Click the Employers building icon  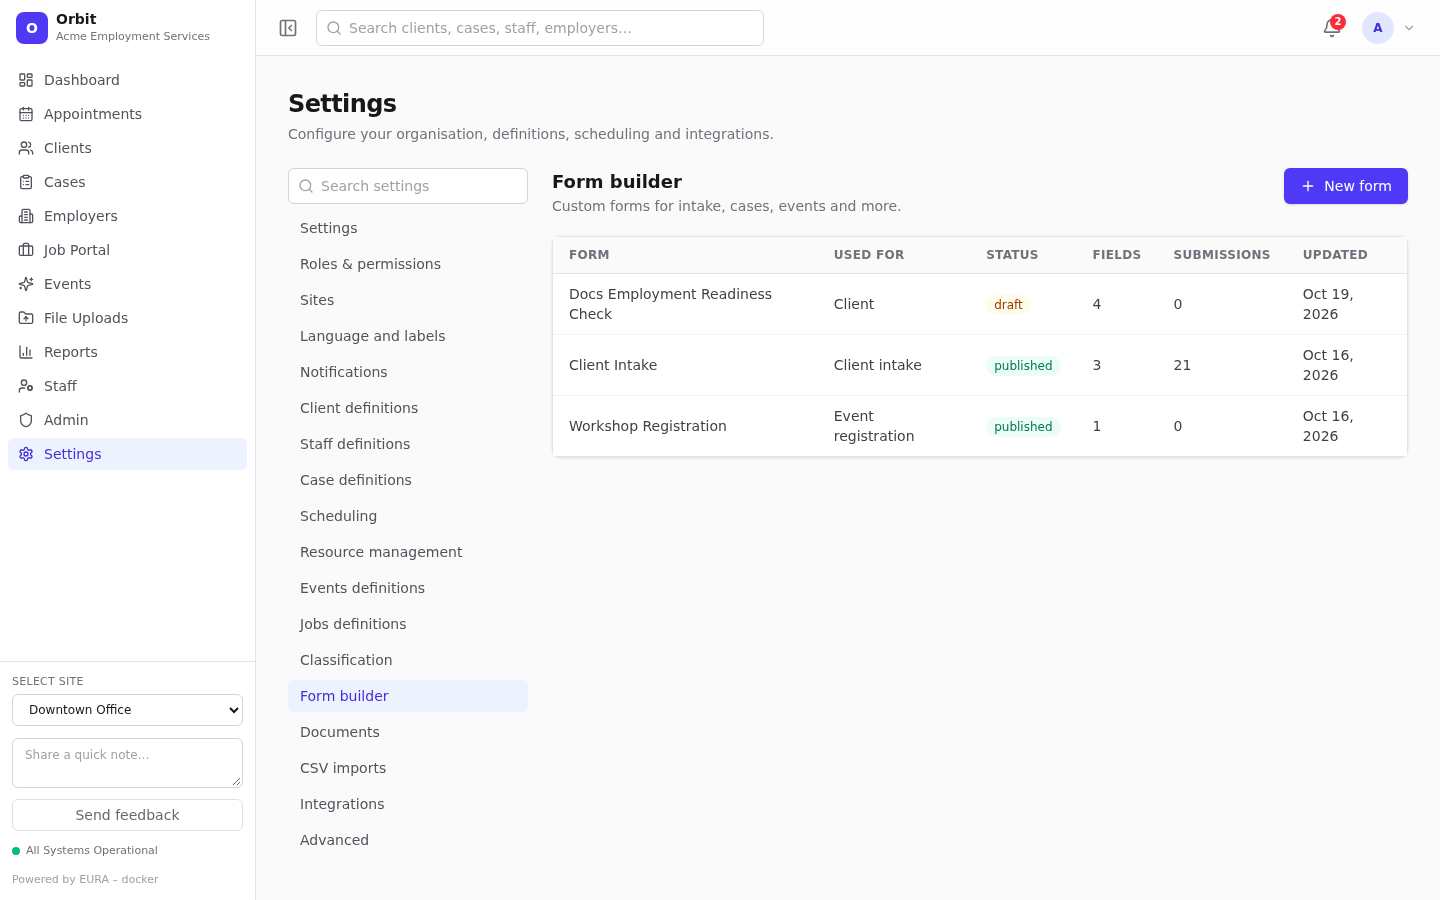pyautogui.click(x=26, y=216)
